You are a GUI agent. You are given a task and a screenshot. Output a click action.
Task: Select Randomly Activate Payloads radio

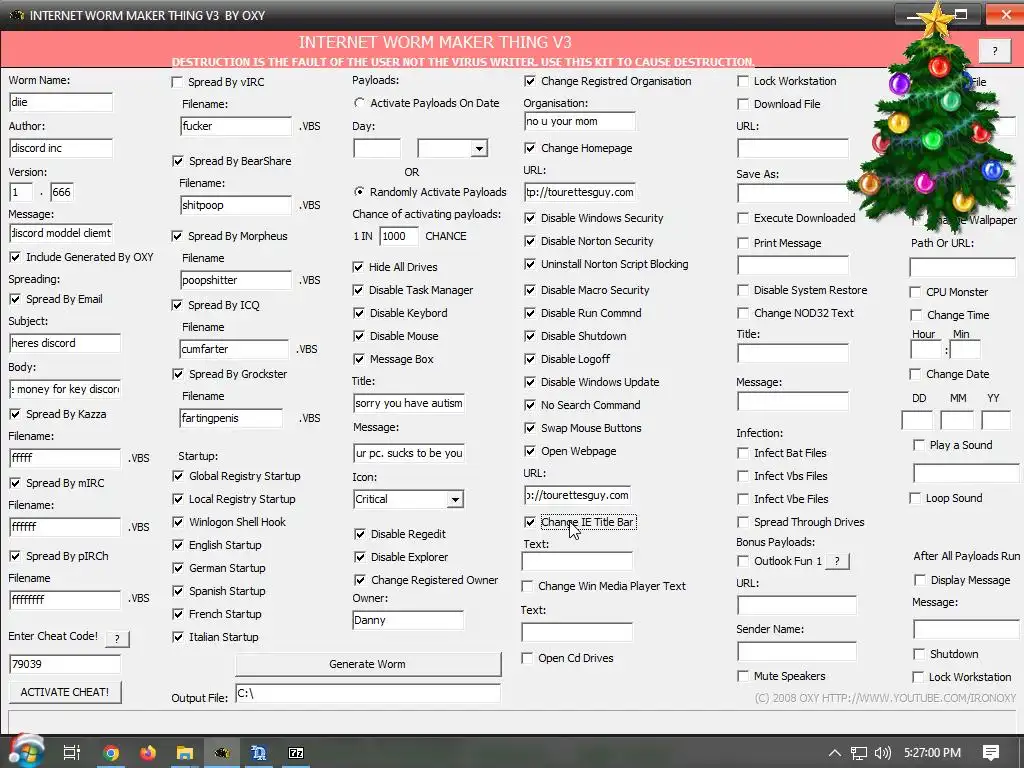click(x=359, y=191)
